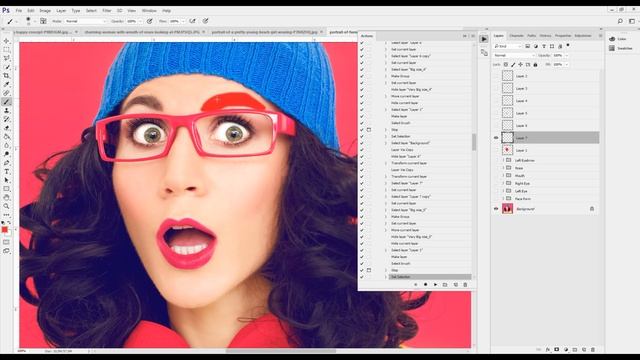Toggle checkmark for highlighted Set Selection step
640x360 pixels.
point(362,277)
